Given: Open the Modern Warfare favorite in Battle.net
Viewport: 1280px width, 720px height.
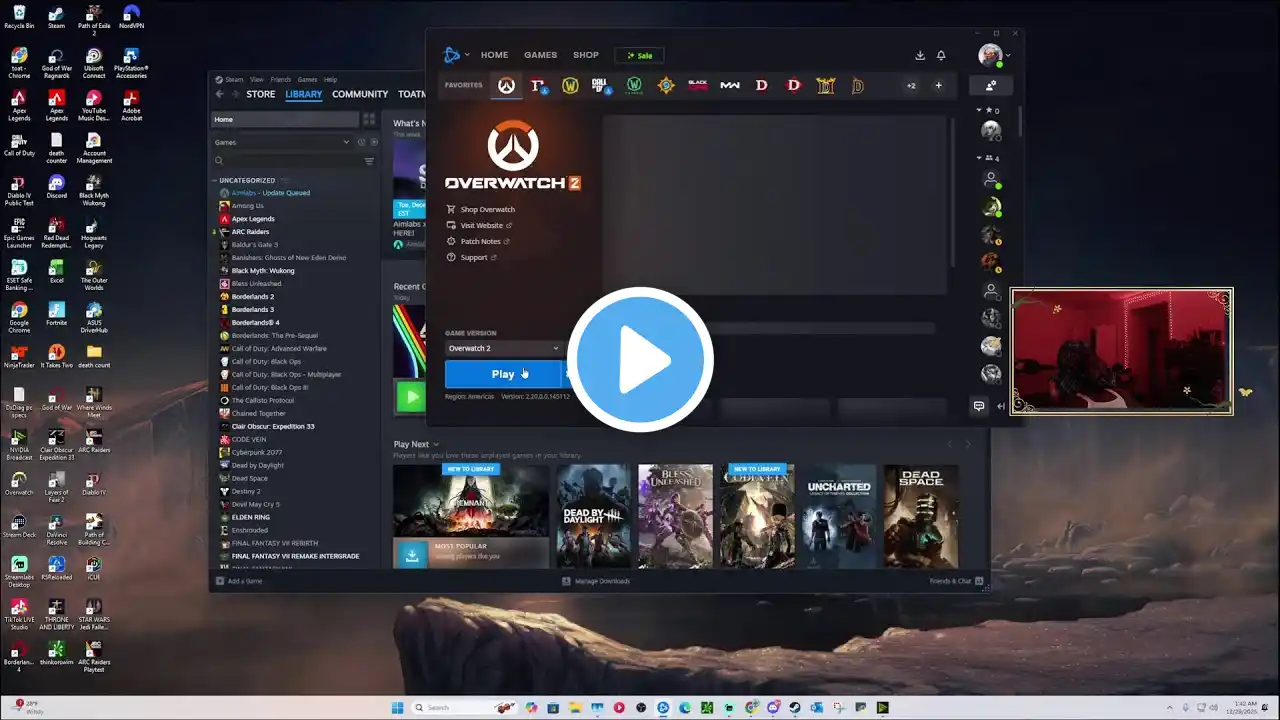Looking at the screenshot, I should pyautogui.click(x=730, y=86).
